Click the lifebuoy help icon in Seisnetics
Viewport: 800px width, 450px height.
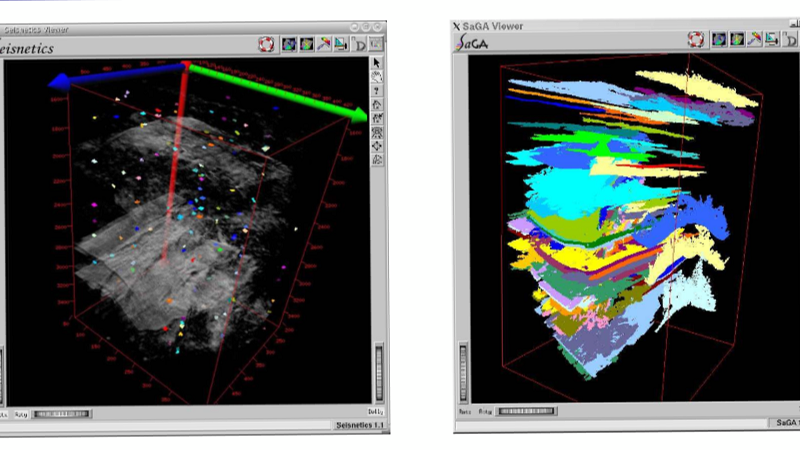(266, 44)
